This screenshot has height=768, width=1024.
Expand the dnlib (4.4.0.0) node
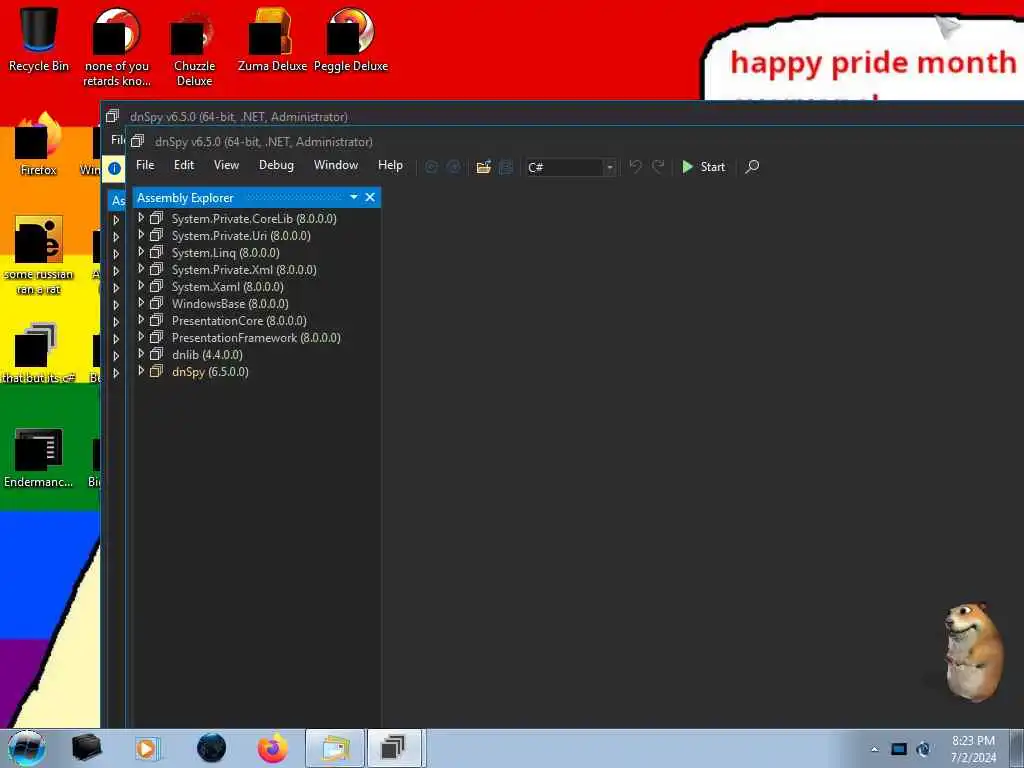[140, 354]
